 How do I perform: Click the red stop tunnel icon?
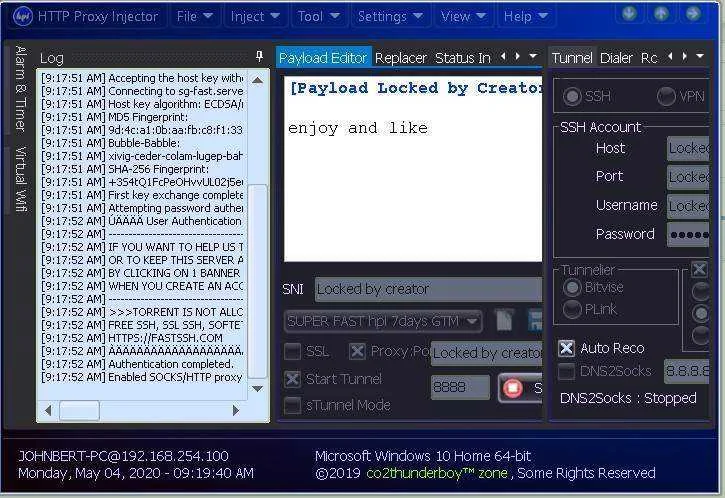512,387
